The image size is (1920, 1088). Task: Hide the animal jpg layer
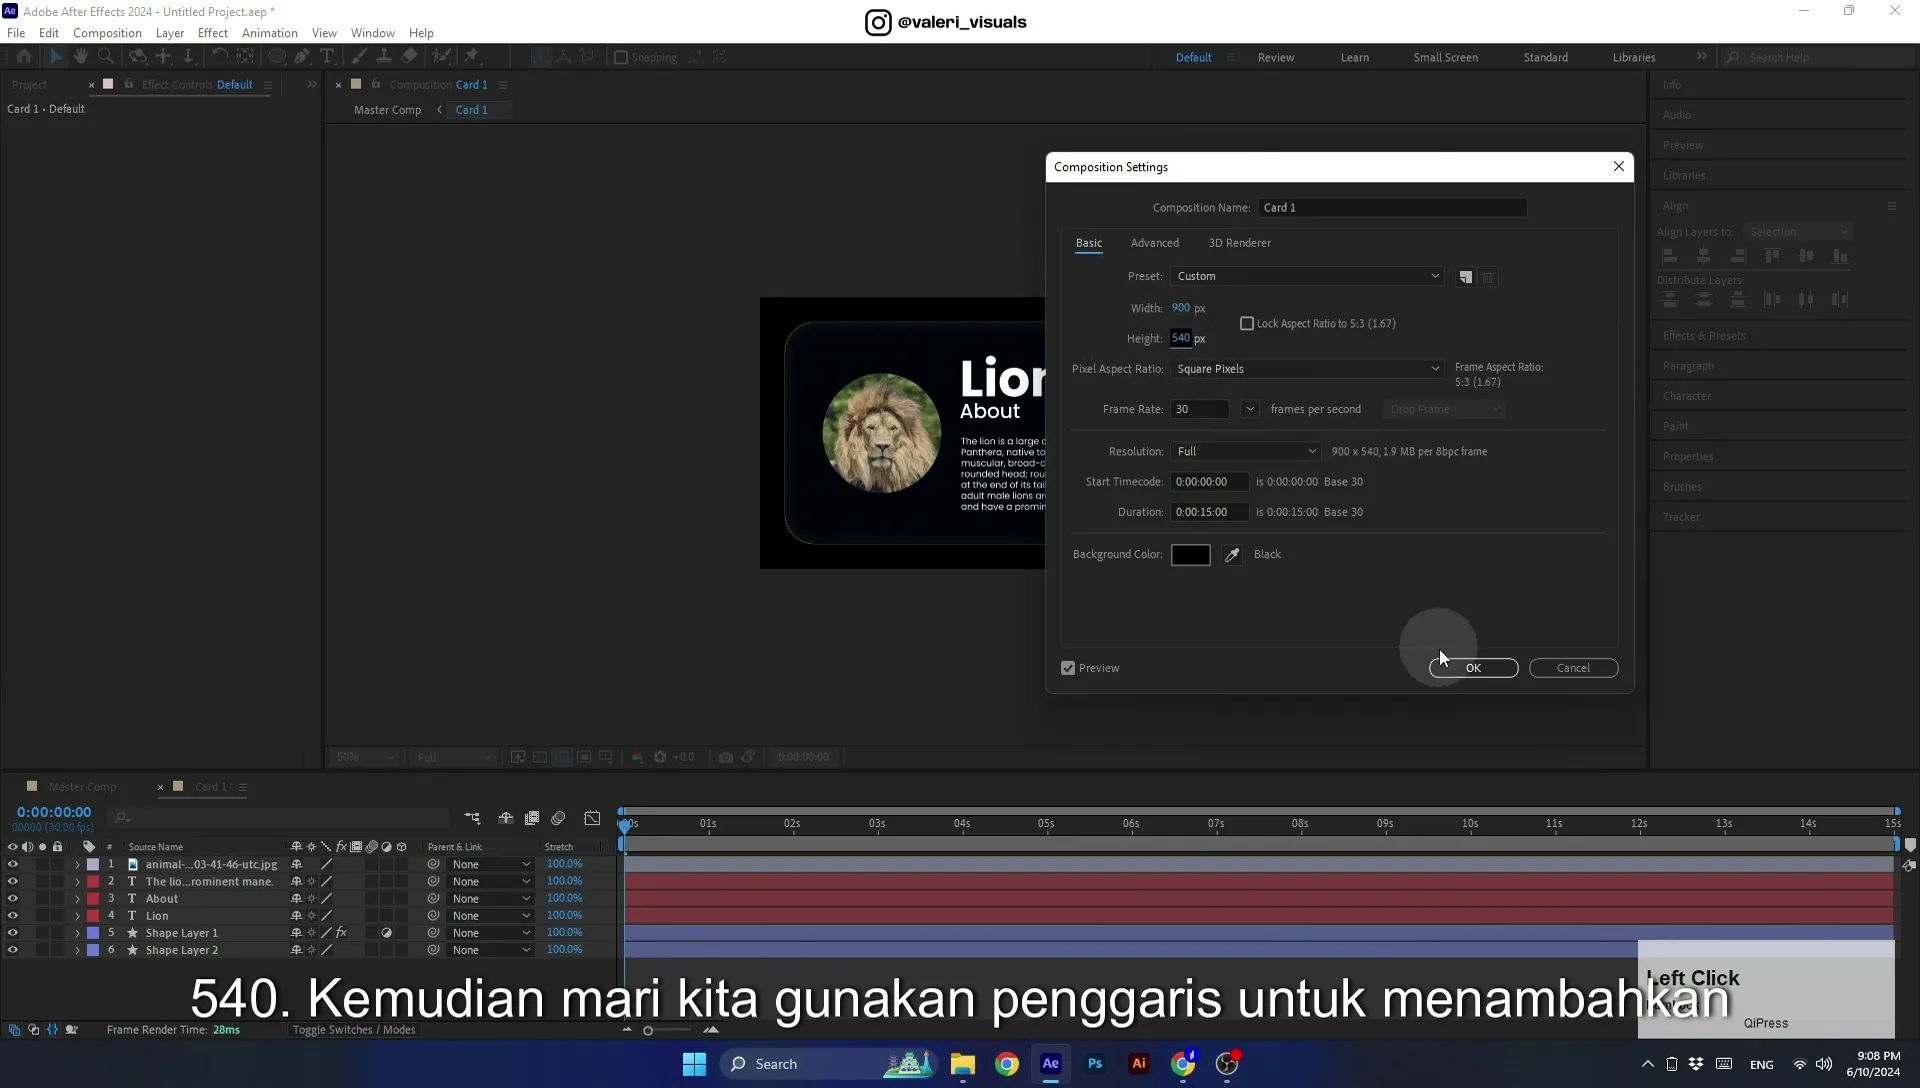click(x=13, y=865)
